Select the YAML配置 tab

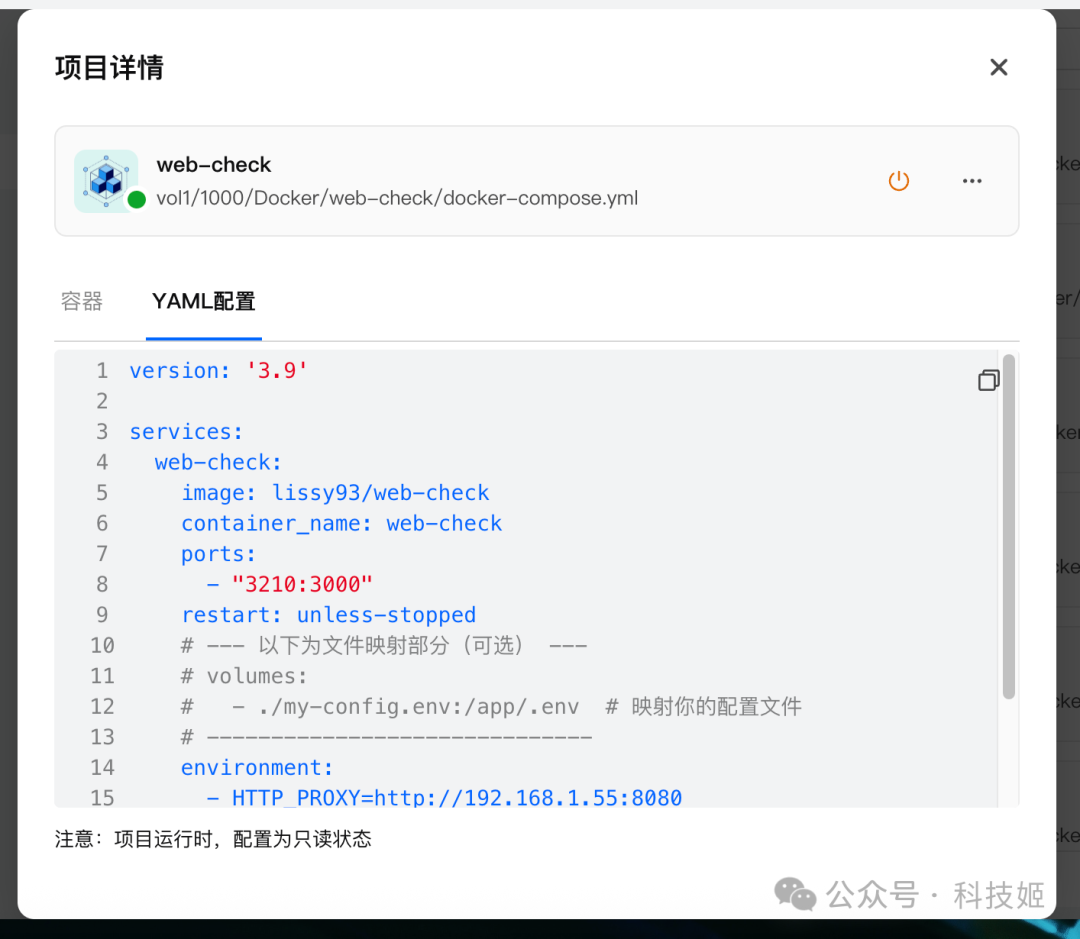coord(204,301)
